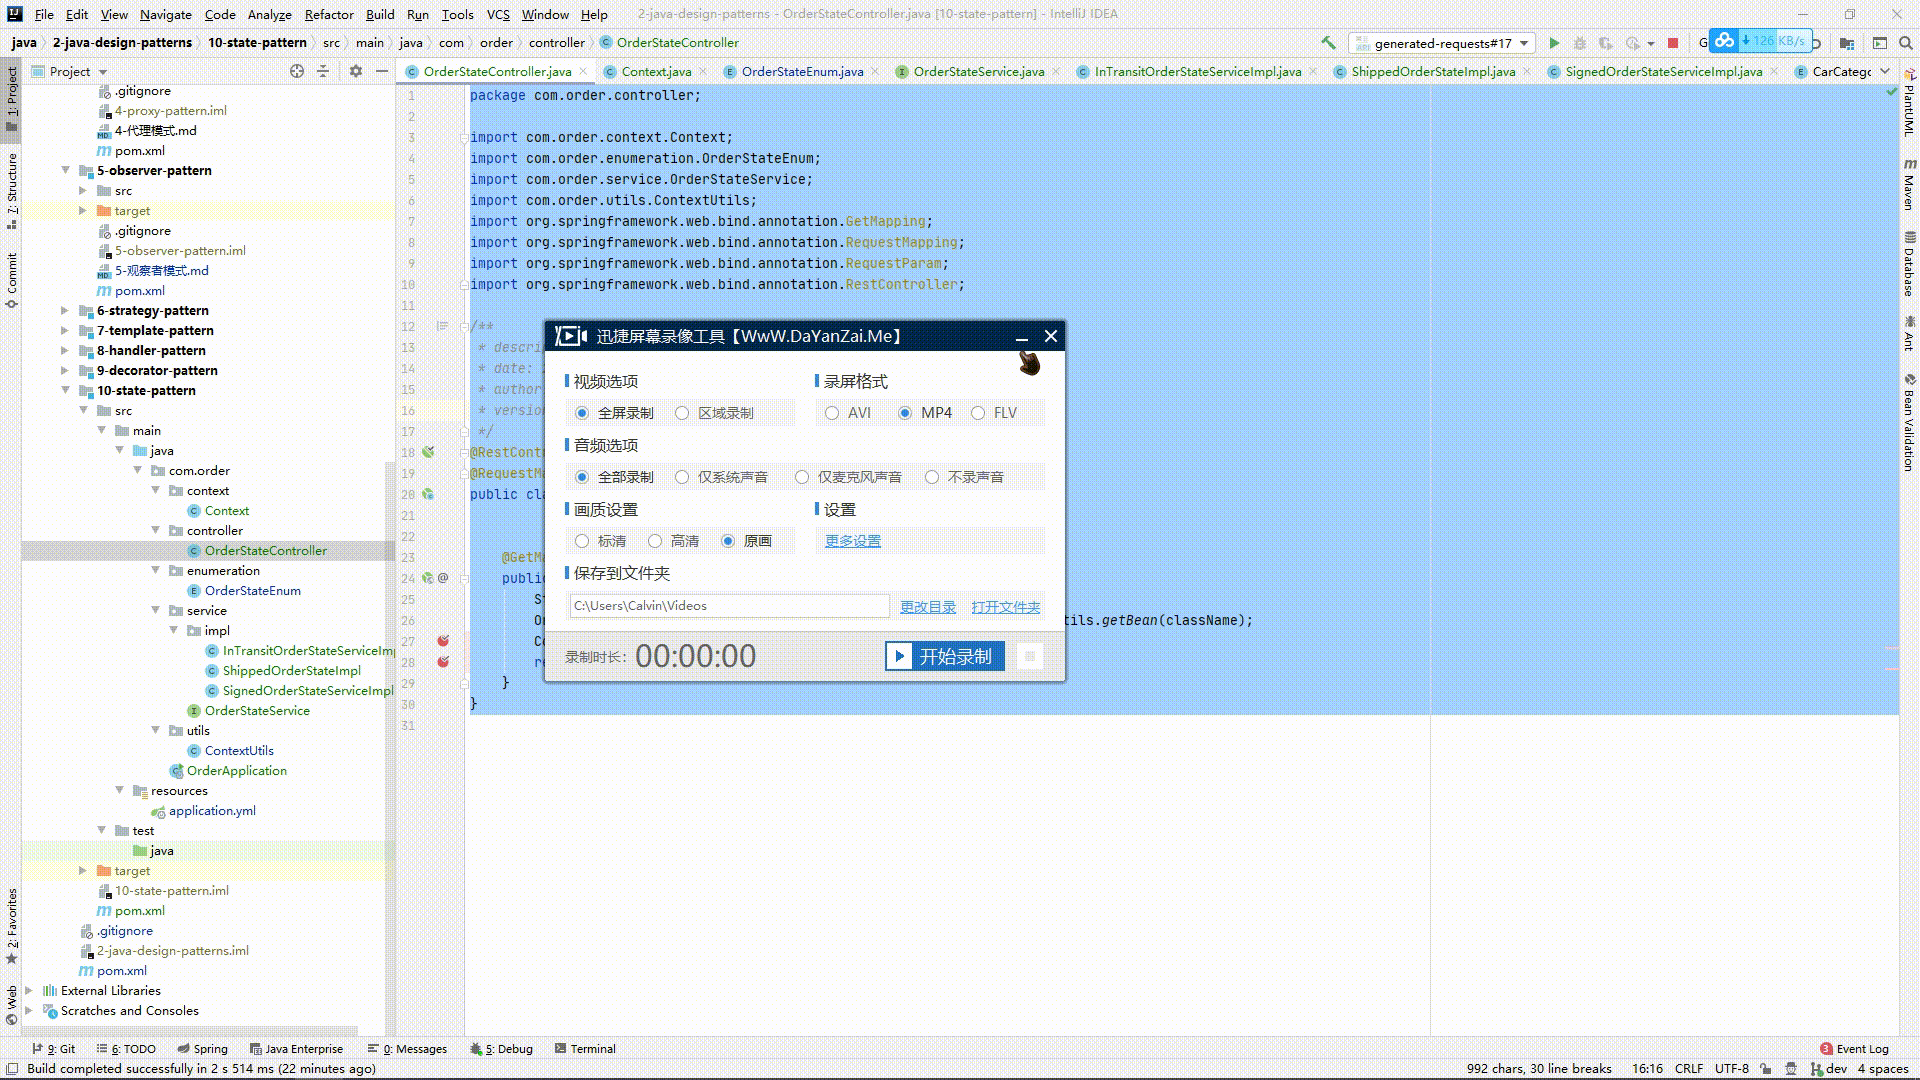1920x1080 pixels.
Task: Run with coverage icon in toolbar
Action: (x=1606, y=43)
